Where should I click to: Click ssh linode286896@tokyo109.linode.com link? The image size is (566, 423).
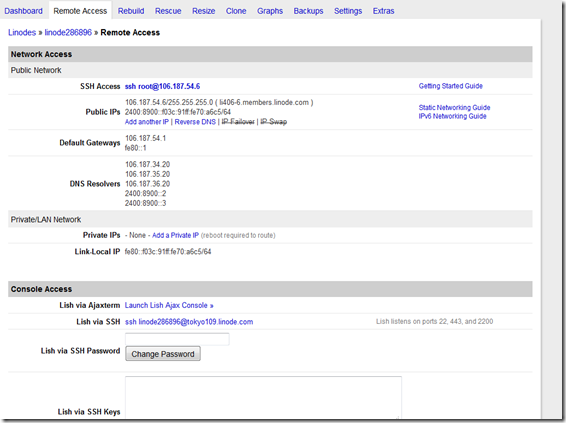click(189, 322)
